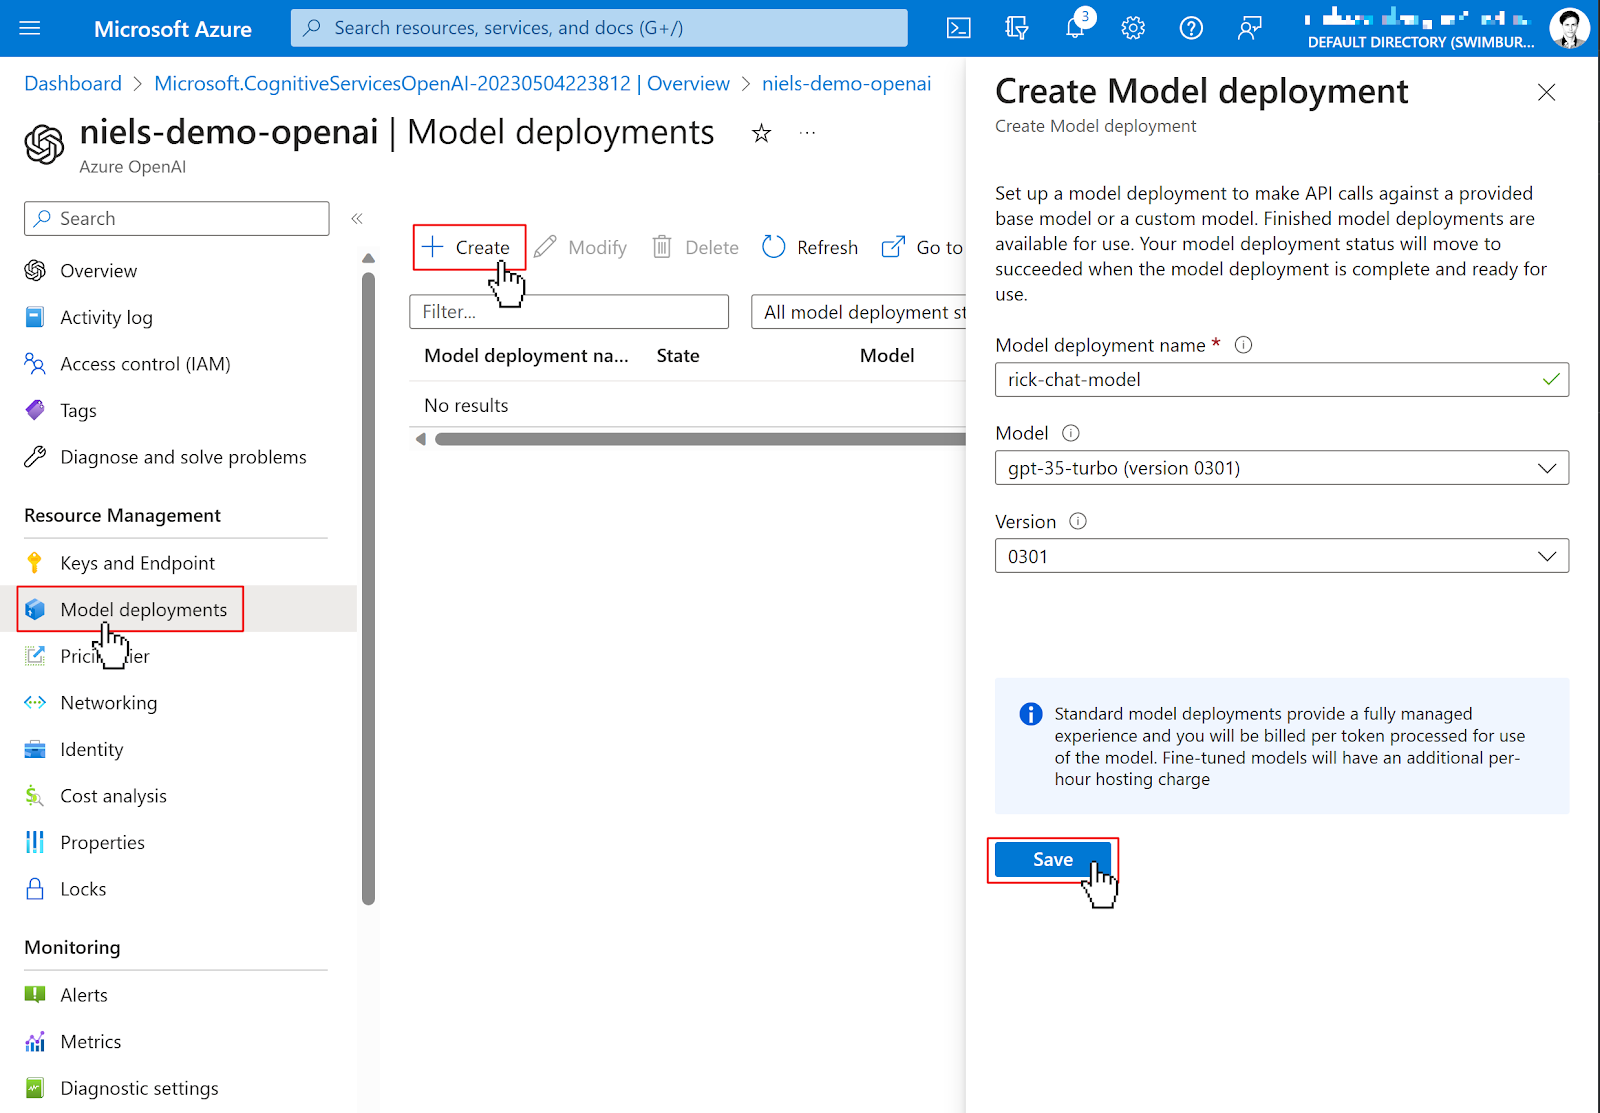Edit the Model deployment name field
Image resolution: width=1600 pixels, height=1113 pixels.
(1282, 380)
